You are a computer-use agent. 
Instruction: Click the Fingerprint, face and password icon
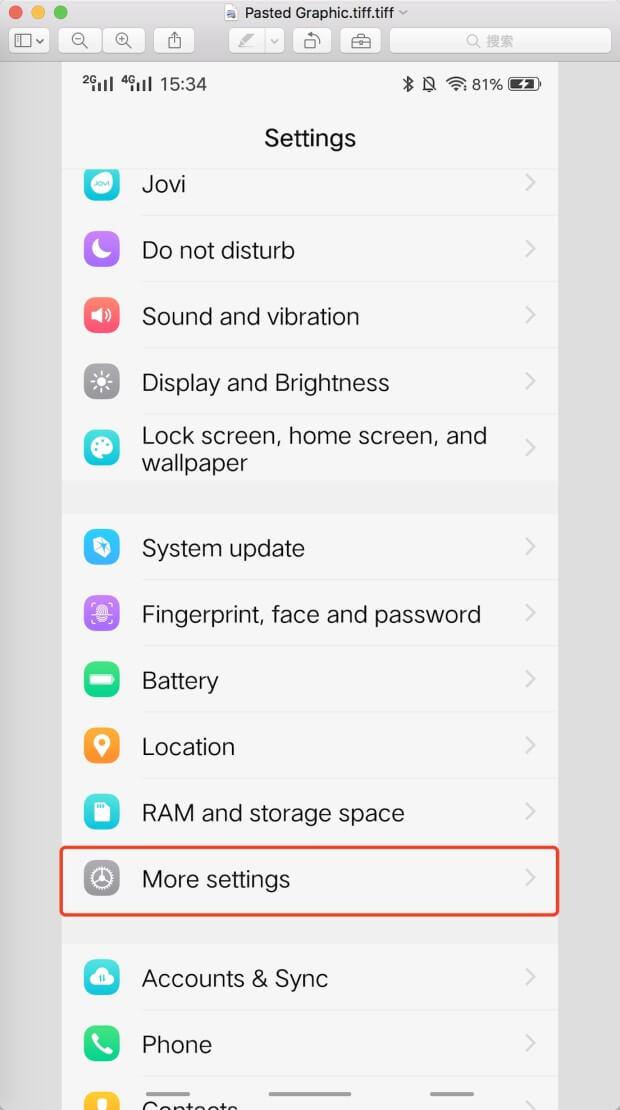[102, 613]
